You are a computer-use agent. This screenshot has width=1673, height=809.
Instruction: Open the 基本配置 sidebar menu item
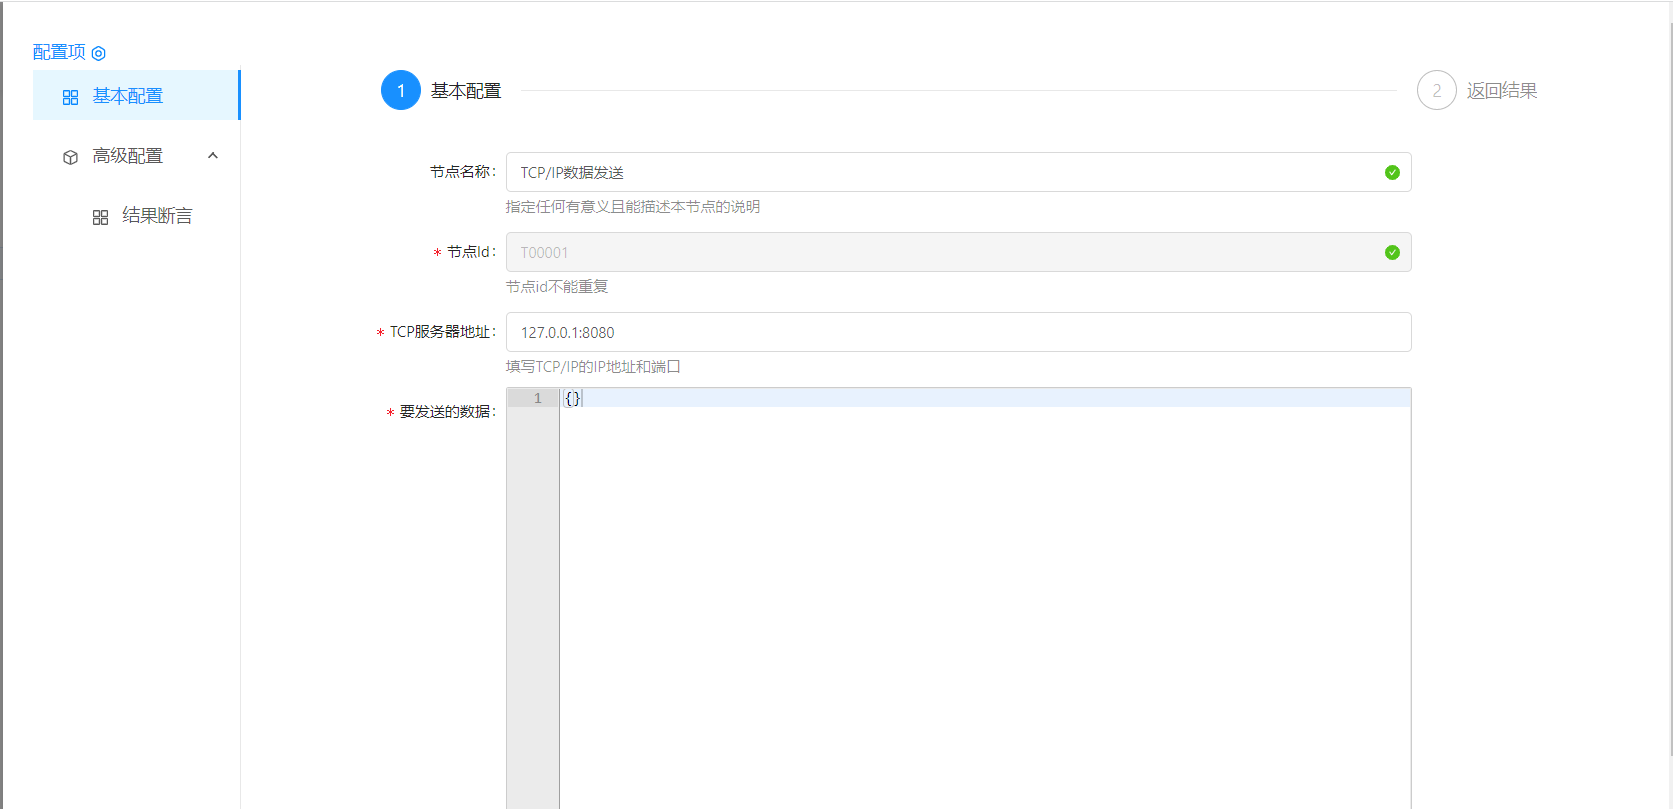coord(128,96)
